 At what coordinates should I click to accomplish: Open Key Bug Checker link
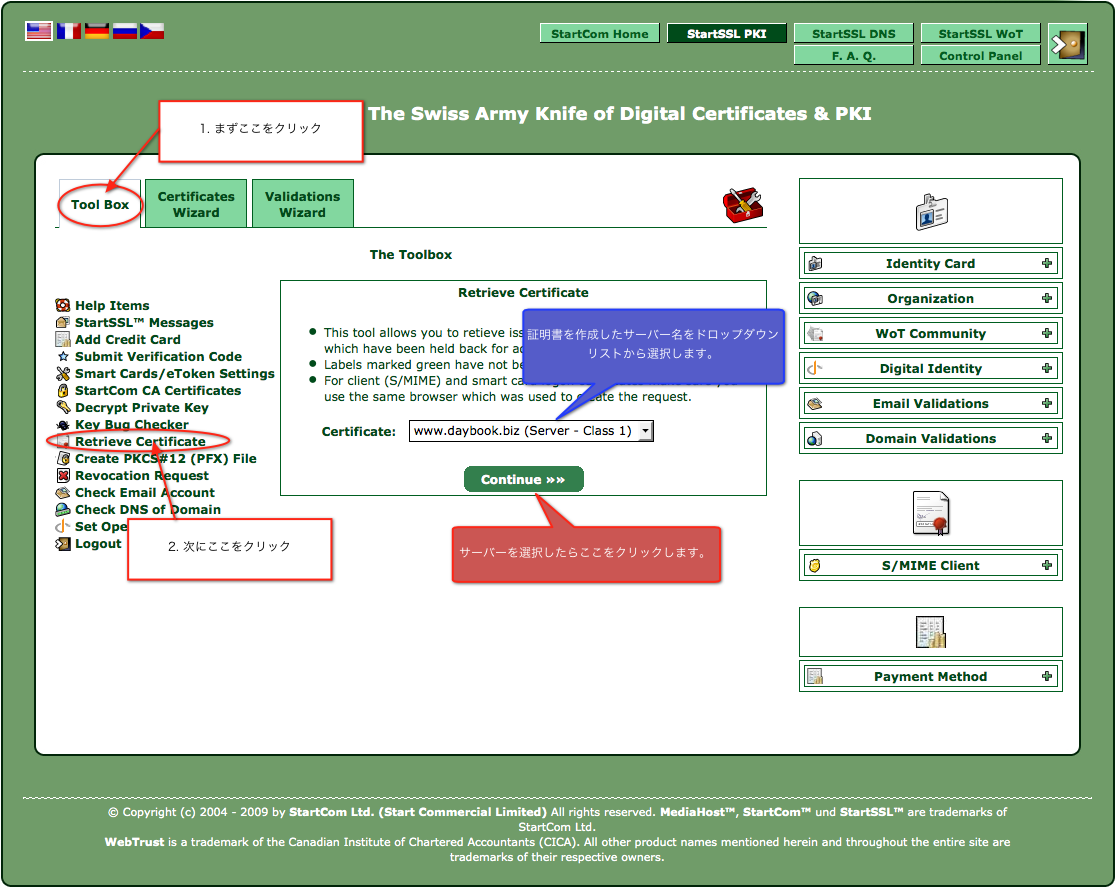(132, 425)
